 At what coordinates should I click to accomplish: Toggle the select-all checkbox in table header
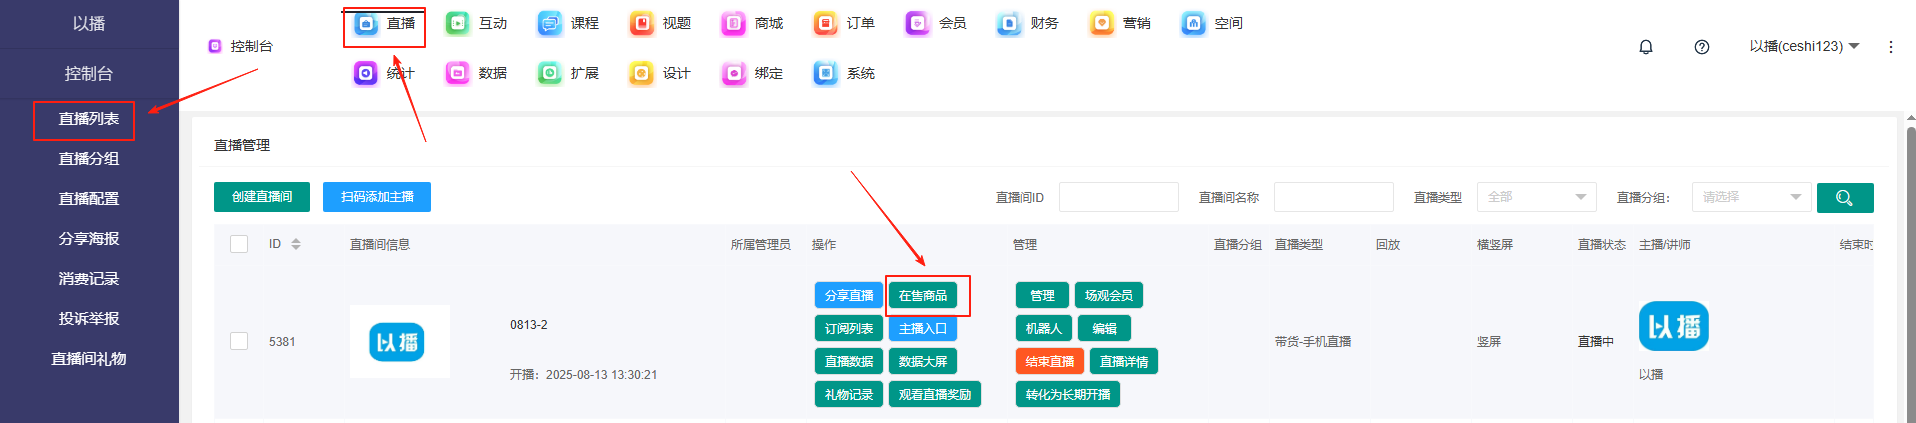coord(239,244)
